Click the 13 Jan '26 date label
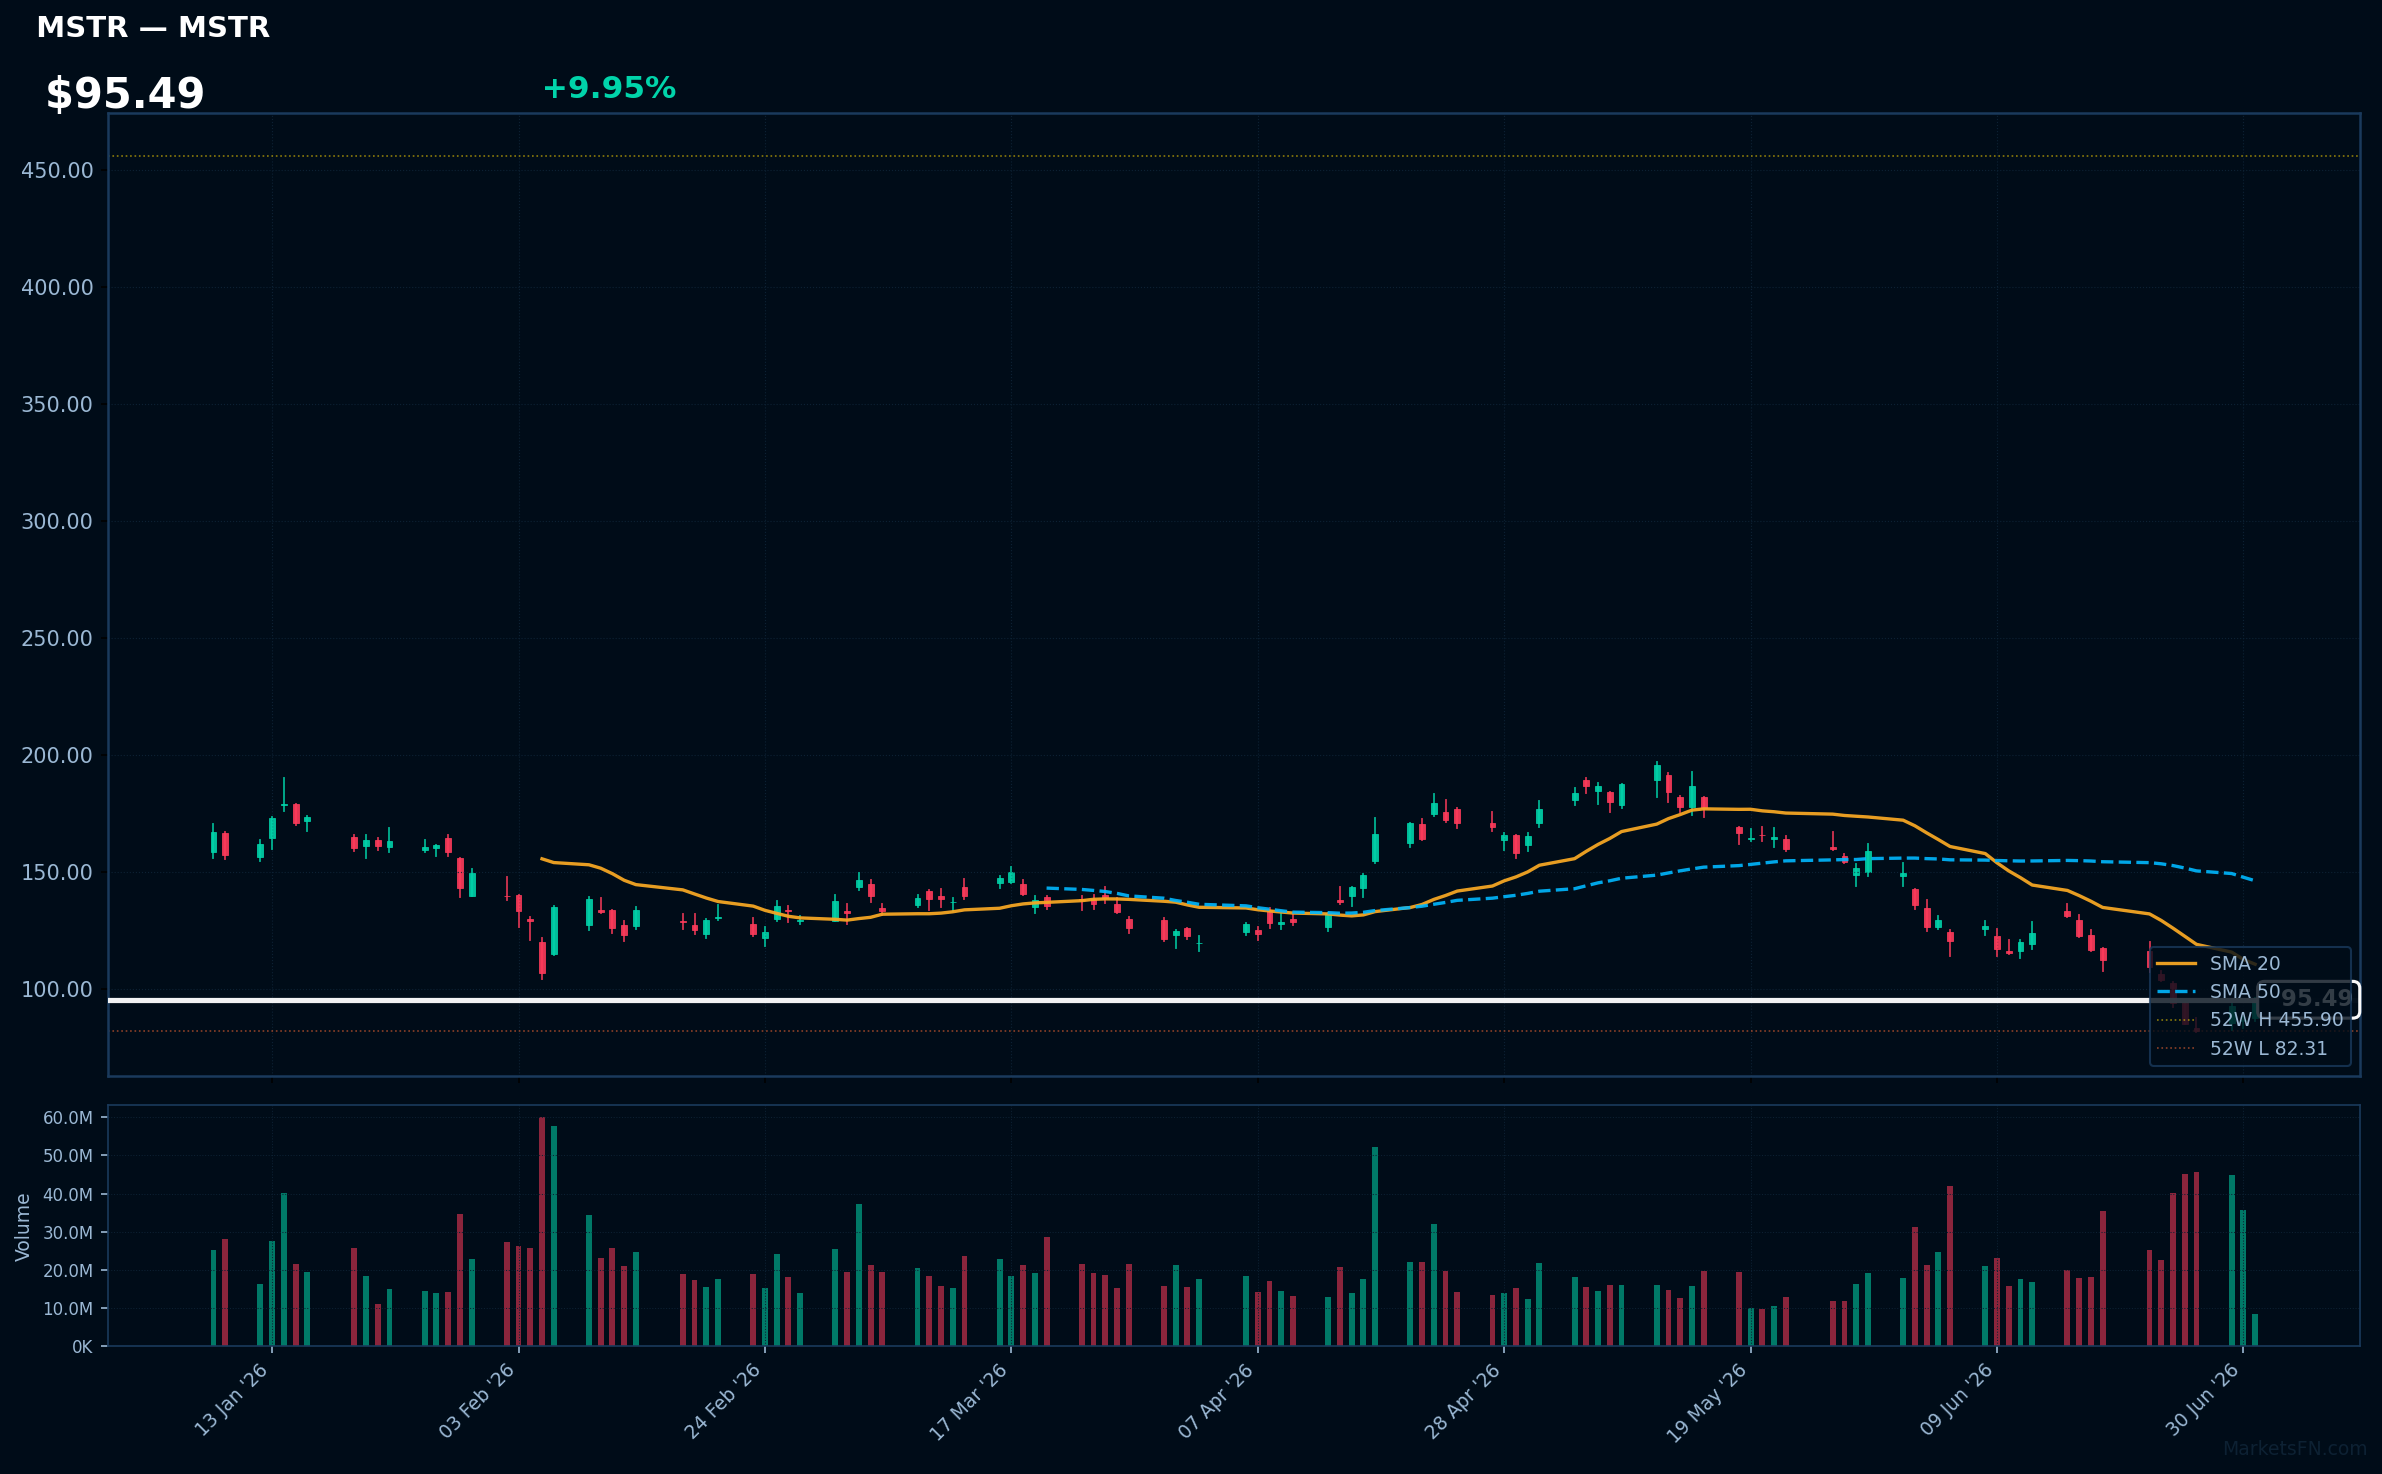The width and height of the screenshot is (2382, 1474). tap(231, 1400)
